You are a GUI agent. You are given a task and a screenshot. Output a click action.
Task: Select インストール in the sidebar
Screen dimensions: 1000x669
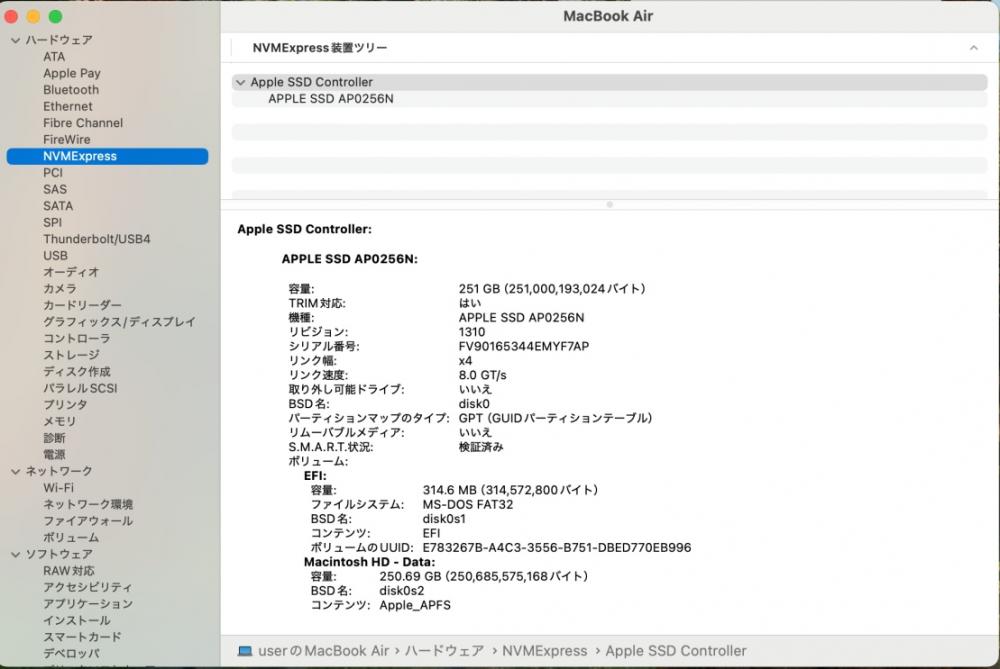coord(77,621)
